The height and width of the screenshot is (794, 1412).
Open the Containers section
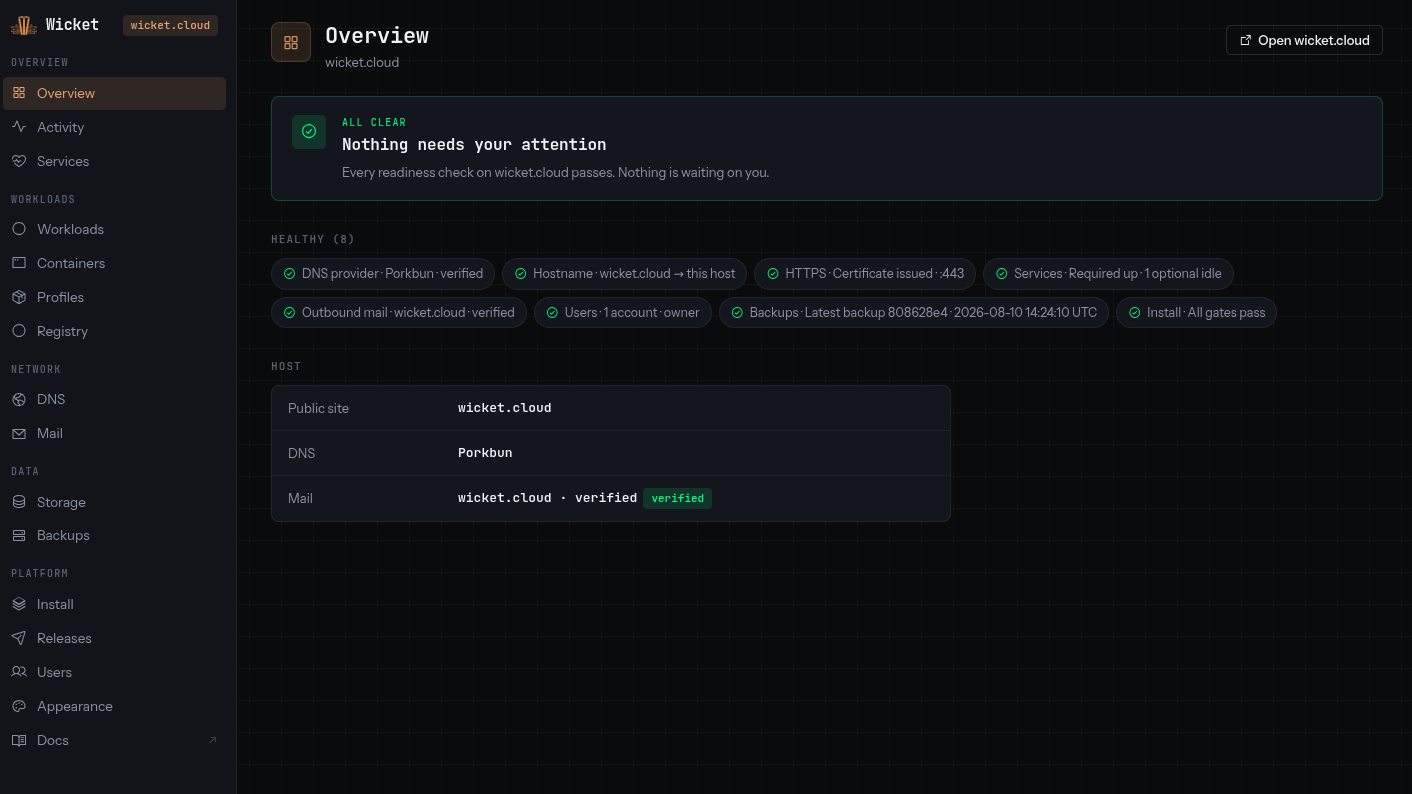tap(114, 263)
